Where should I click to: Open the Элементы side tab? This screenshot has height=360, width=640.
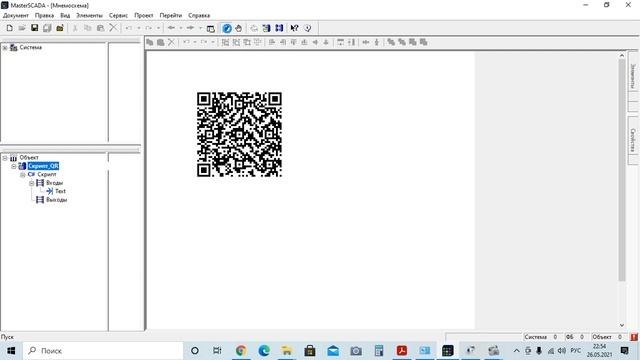[633, 76]
